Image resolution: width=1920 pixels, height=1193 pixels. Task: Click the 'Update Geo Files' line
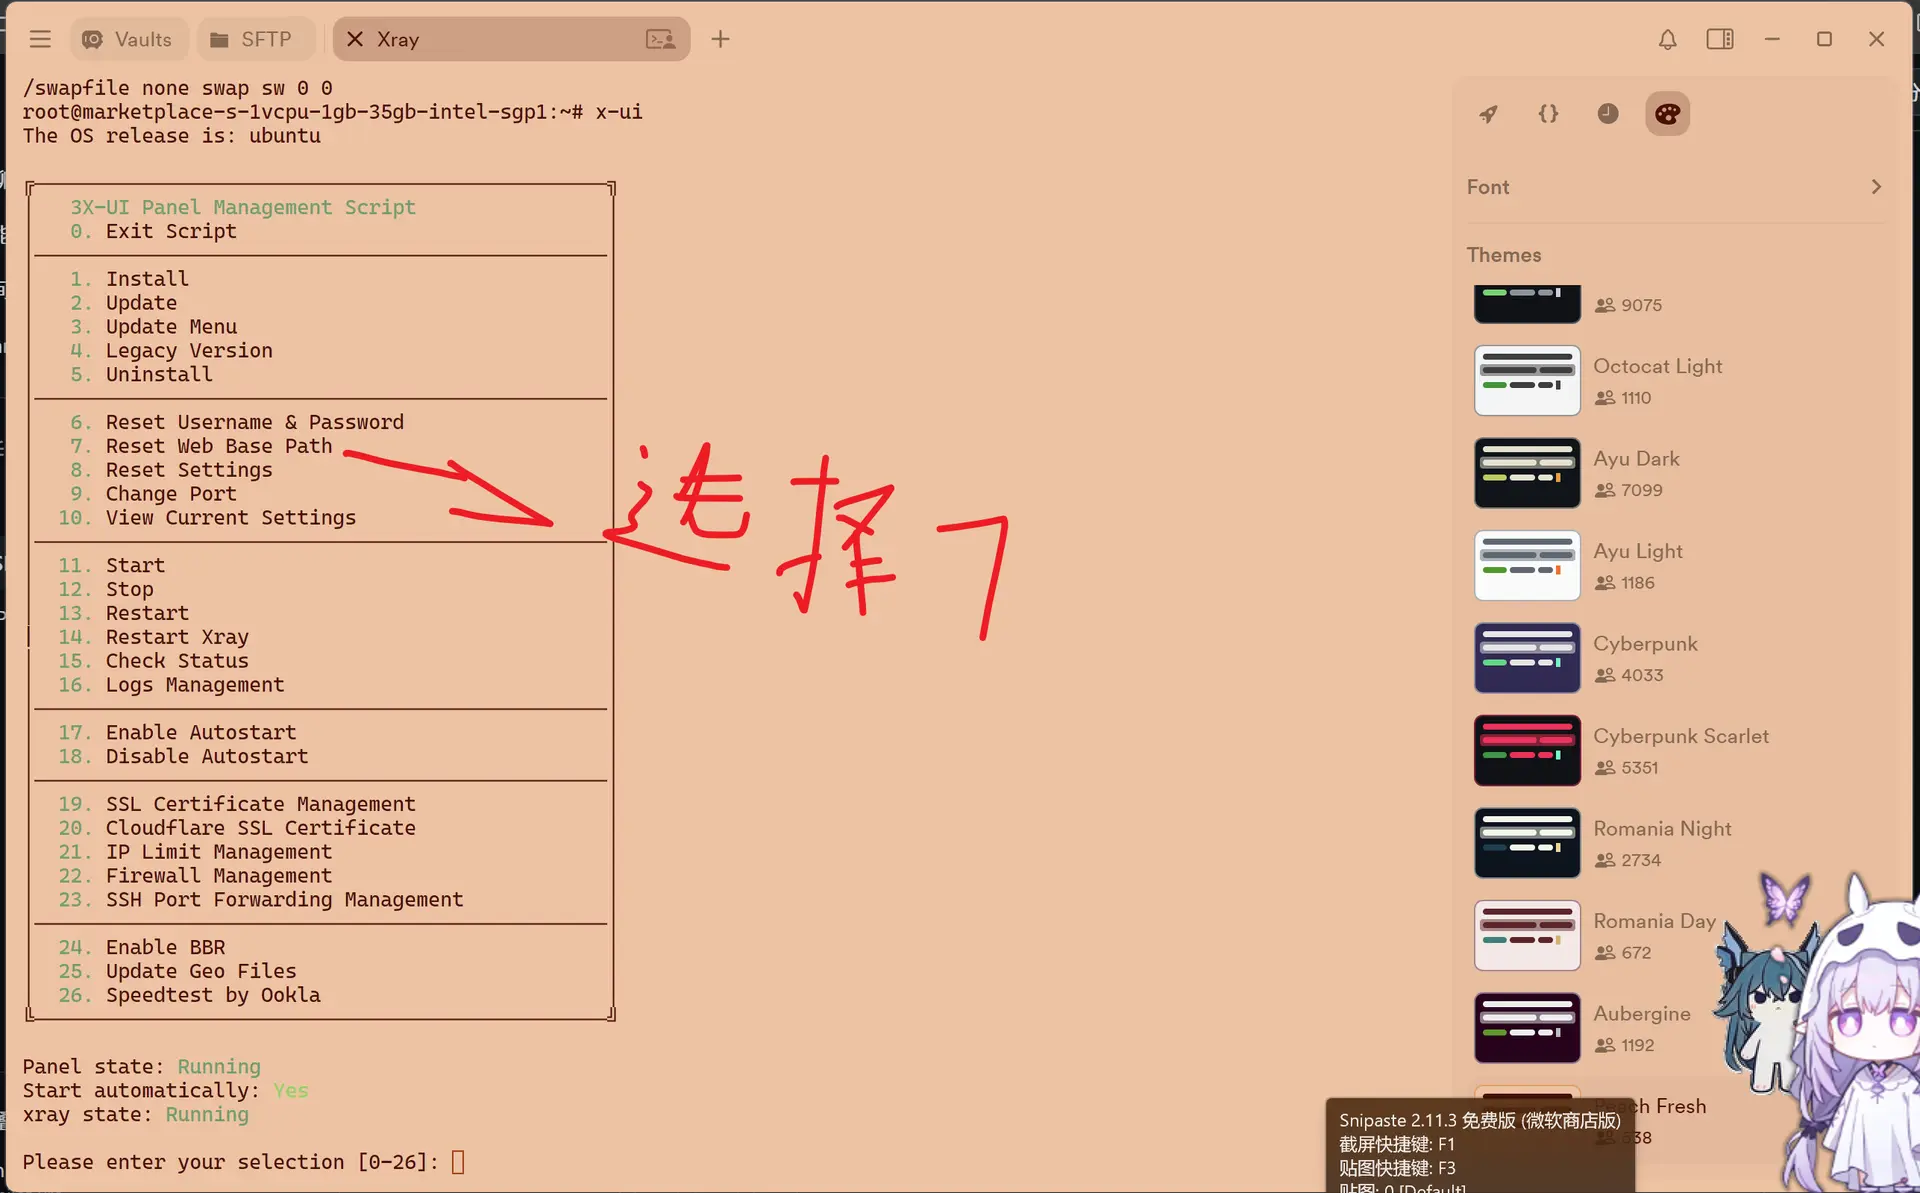coord(177,971)
